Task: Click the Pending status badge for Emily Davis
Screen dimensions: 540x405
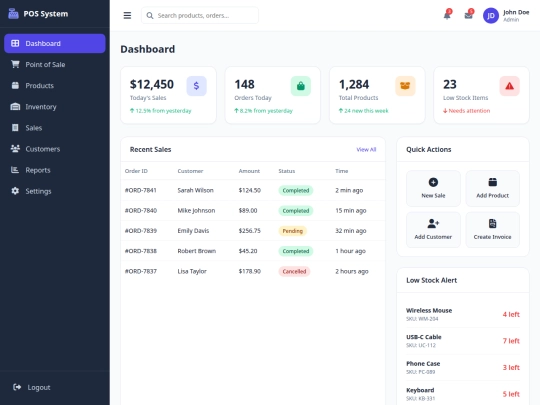Action: pyautogui.click(x=292, y=231)
